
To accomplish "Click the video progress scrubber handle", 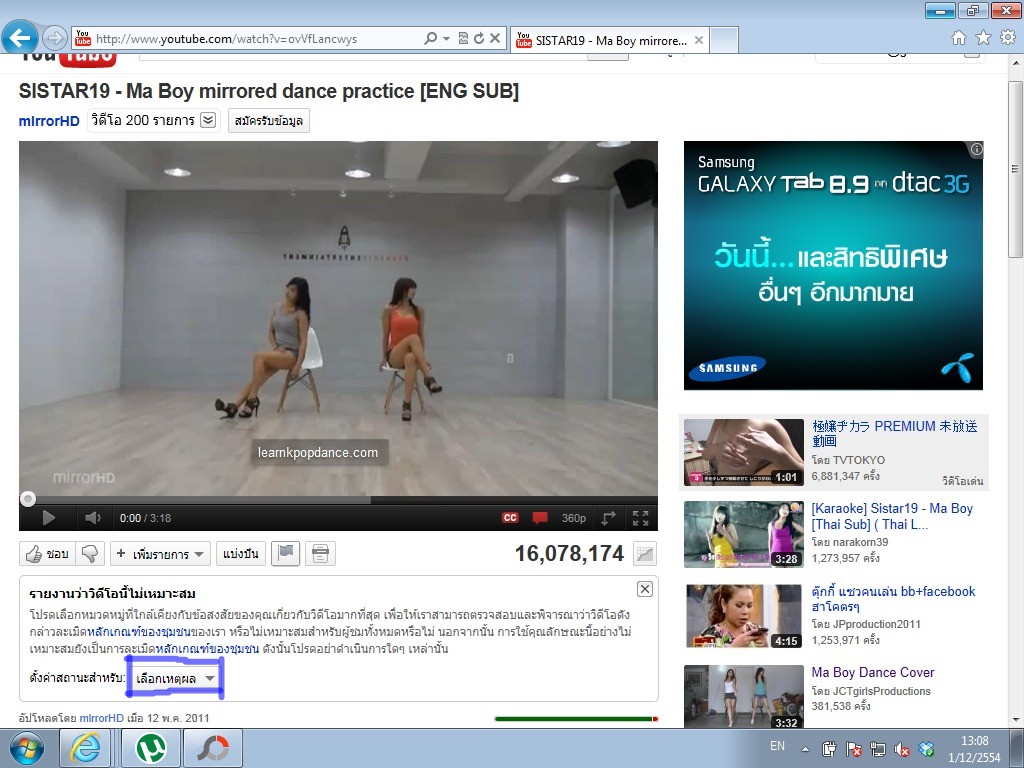I will 27,500.
